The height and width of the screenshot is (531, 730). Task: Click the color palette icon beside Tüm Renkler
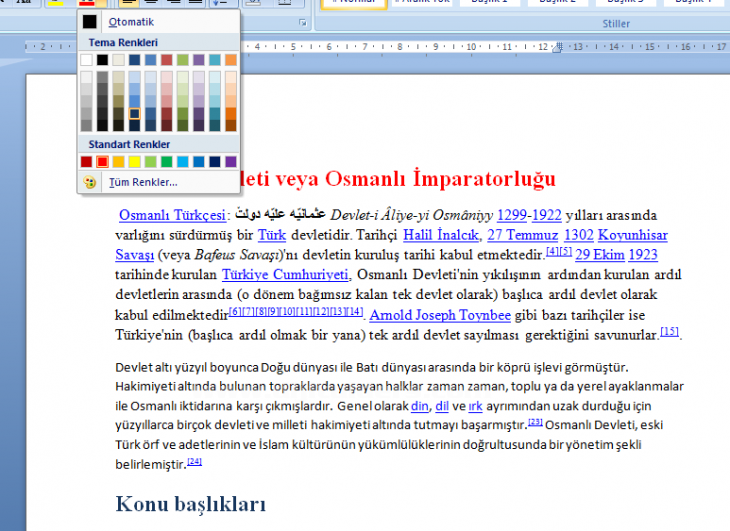tap(90, 182)
